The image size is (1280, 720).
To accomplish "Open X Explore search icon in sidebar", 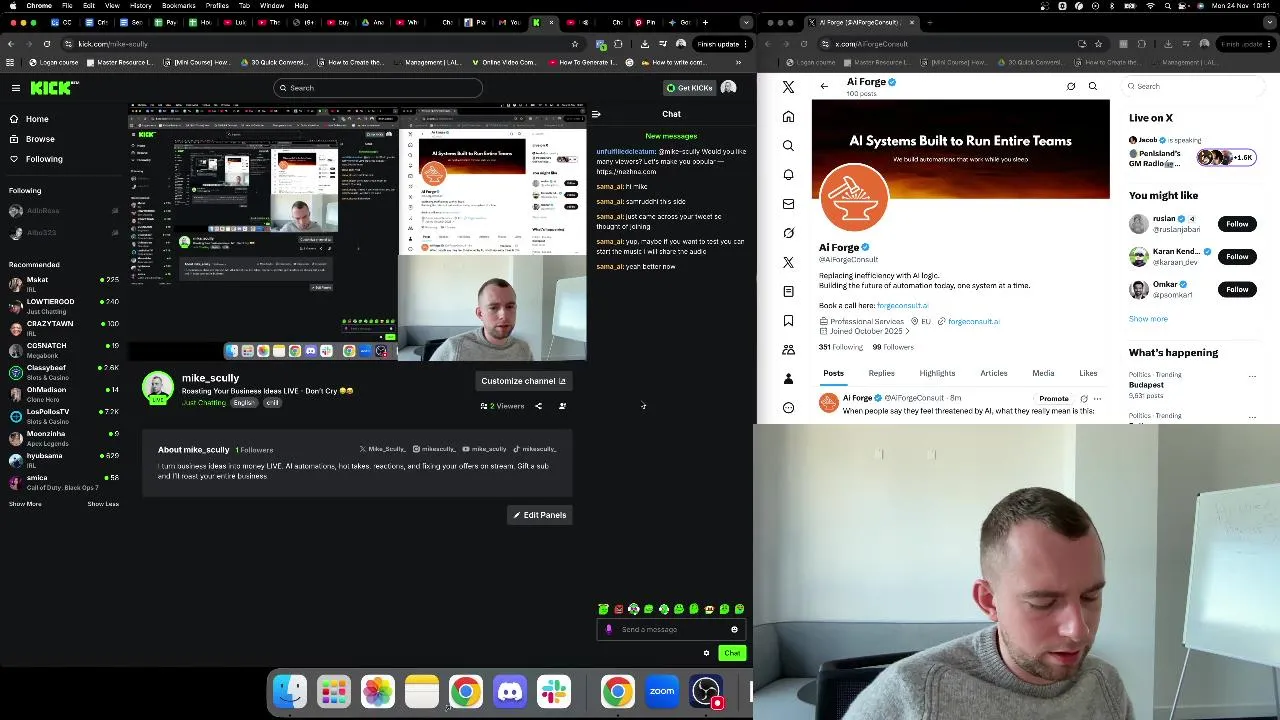I will 788,146.
